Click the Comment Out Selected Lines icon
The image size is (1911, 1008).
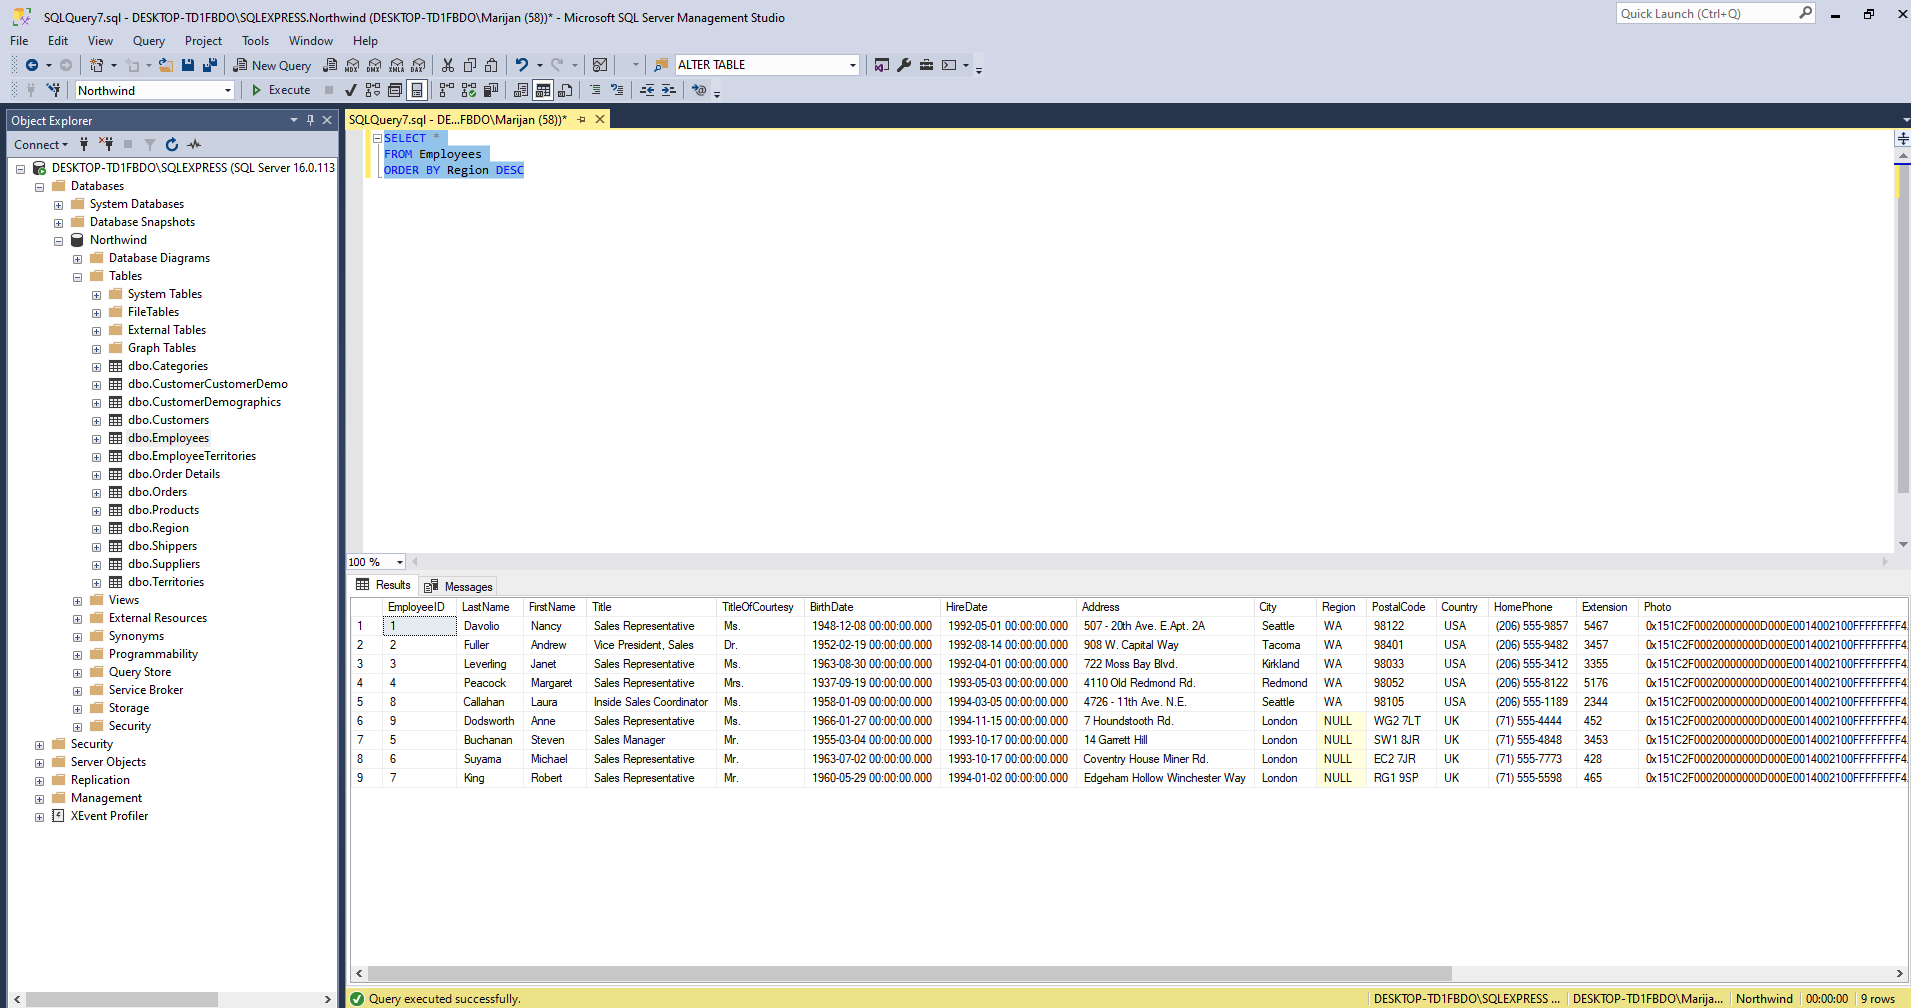(595, 90)
